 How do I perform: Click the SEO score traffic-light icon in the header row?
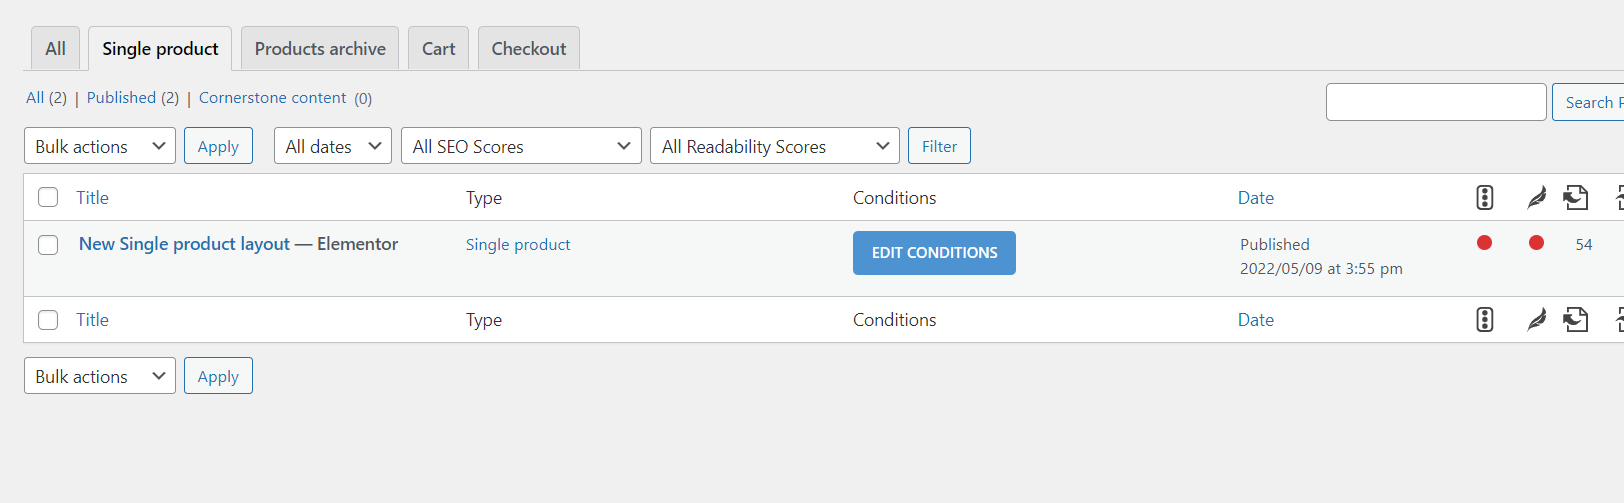tap(1485, 198)
